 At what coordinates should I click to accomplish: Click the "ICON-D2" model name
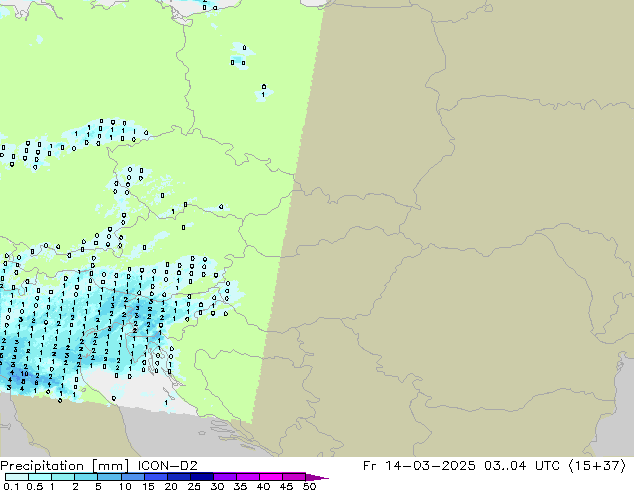[x=167, y=466]
